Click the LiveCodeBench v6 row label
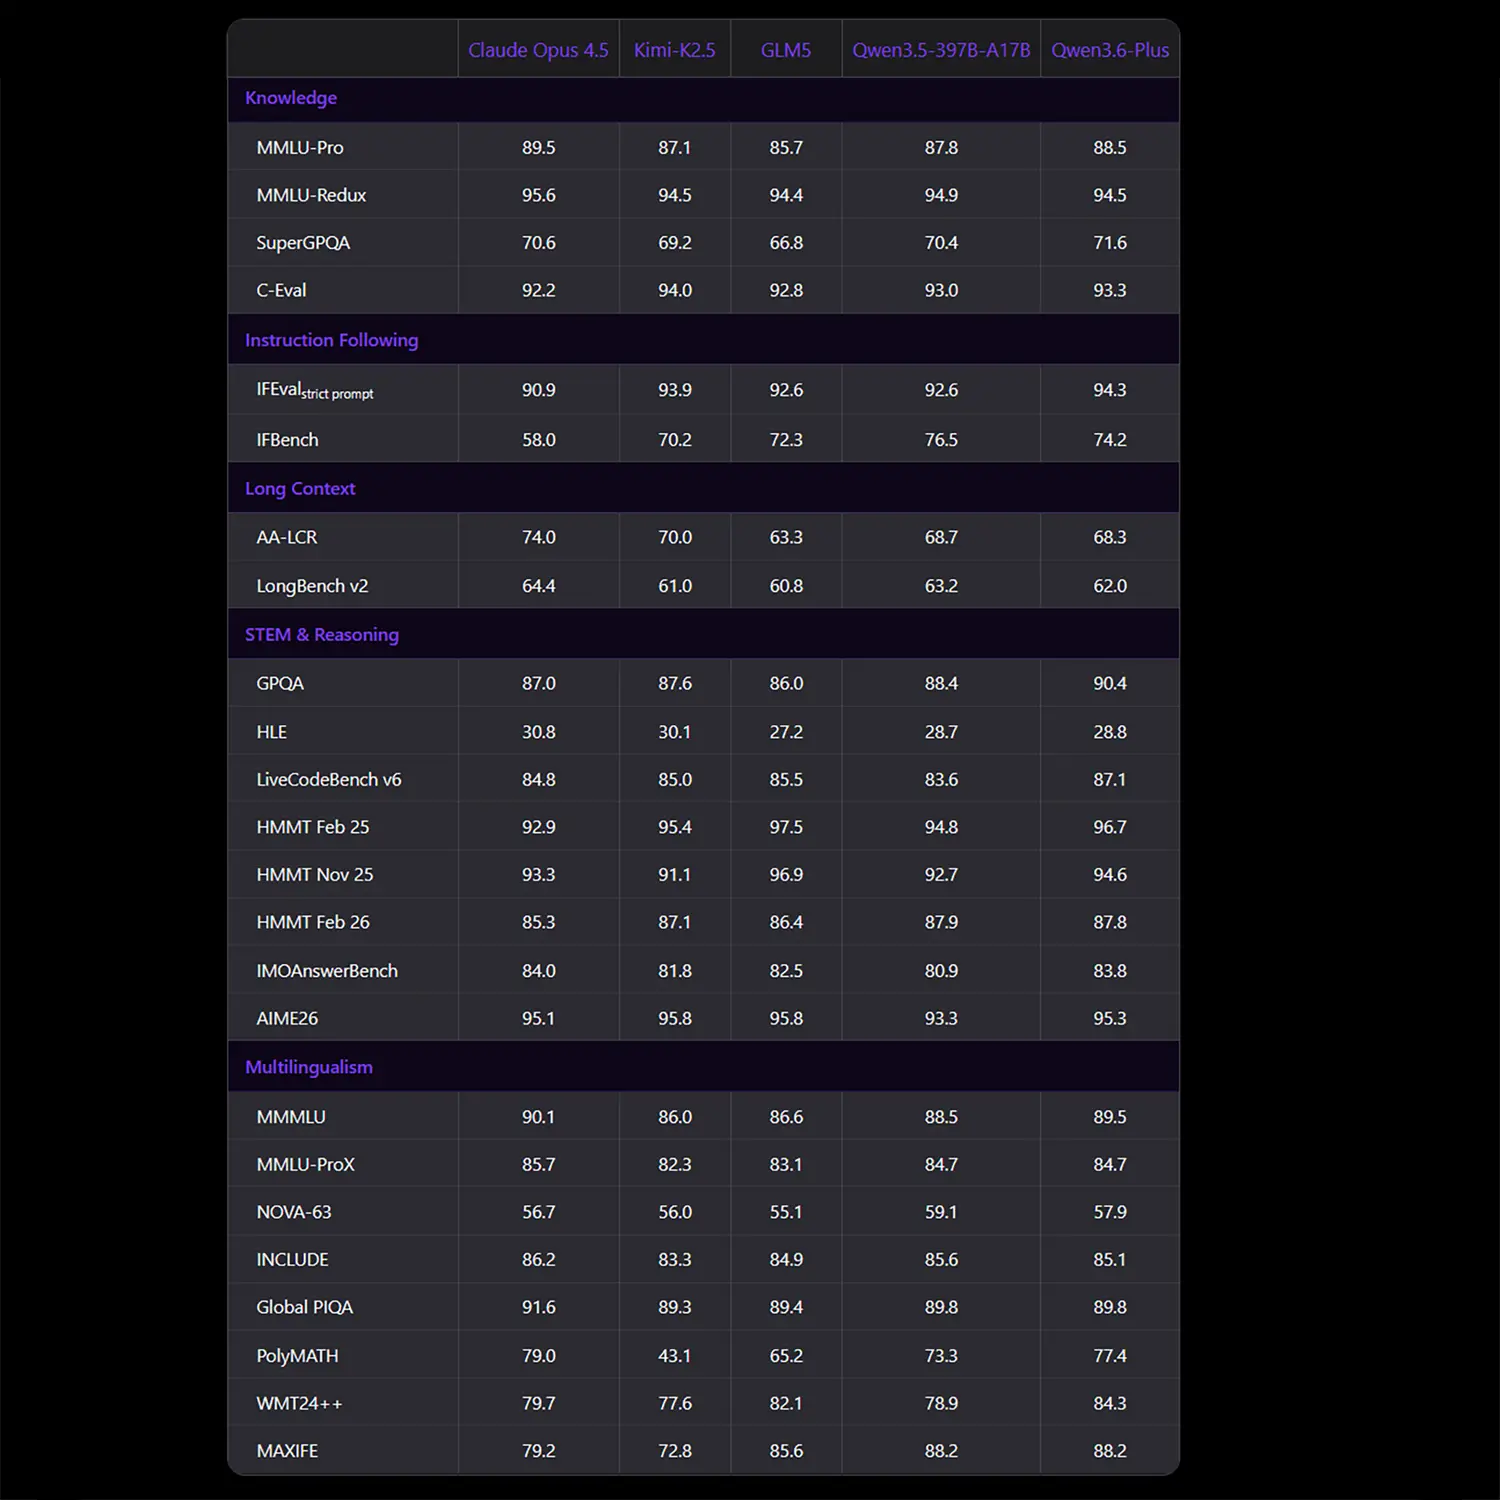1500x1500 pixels. pyautogui.click(x=328, y=780)
